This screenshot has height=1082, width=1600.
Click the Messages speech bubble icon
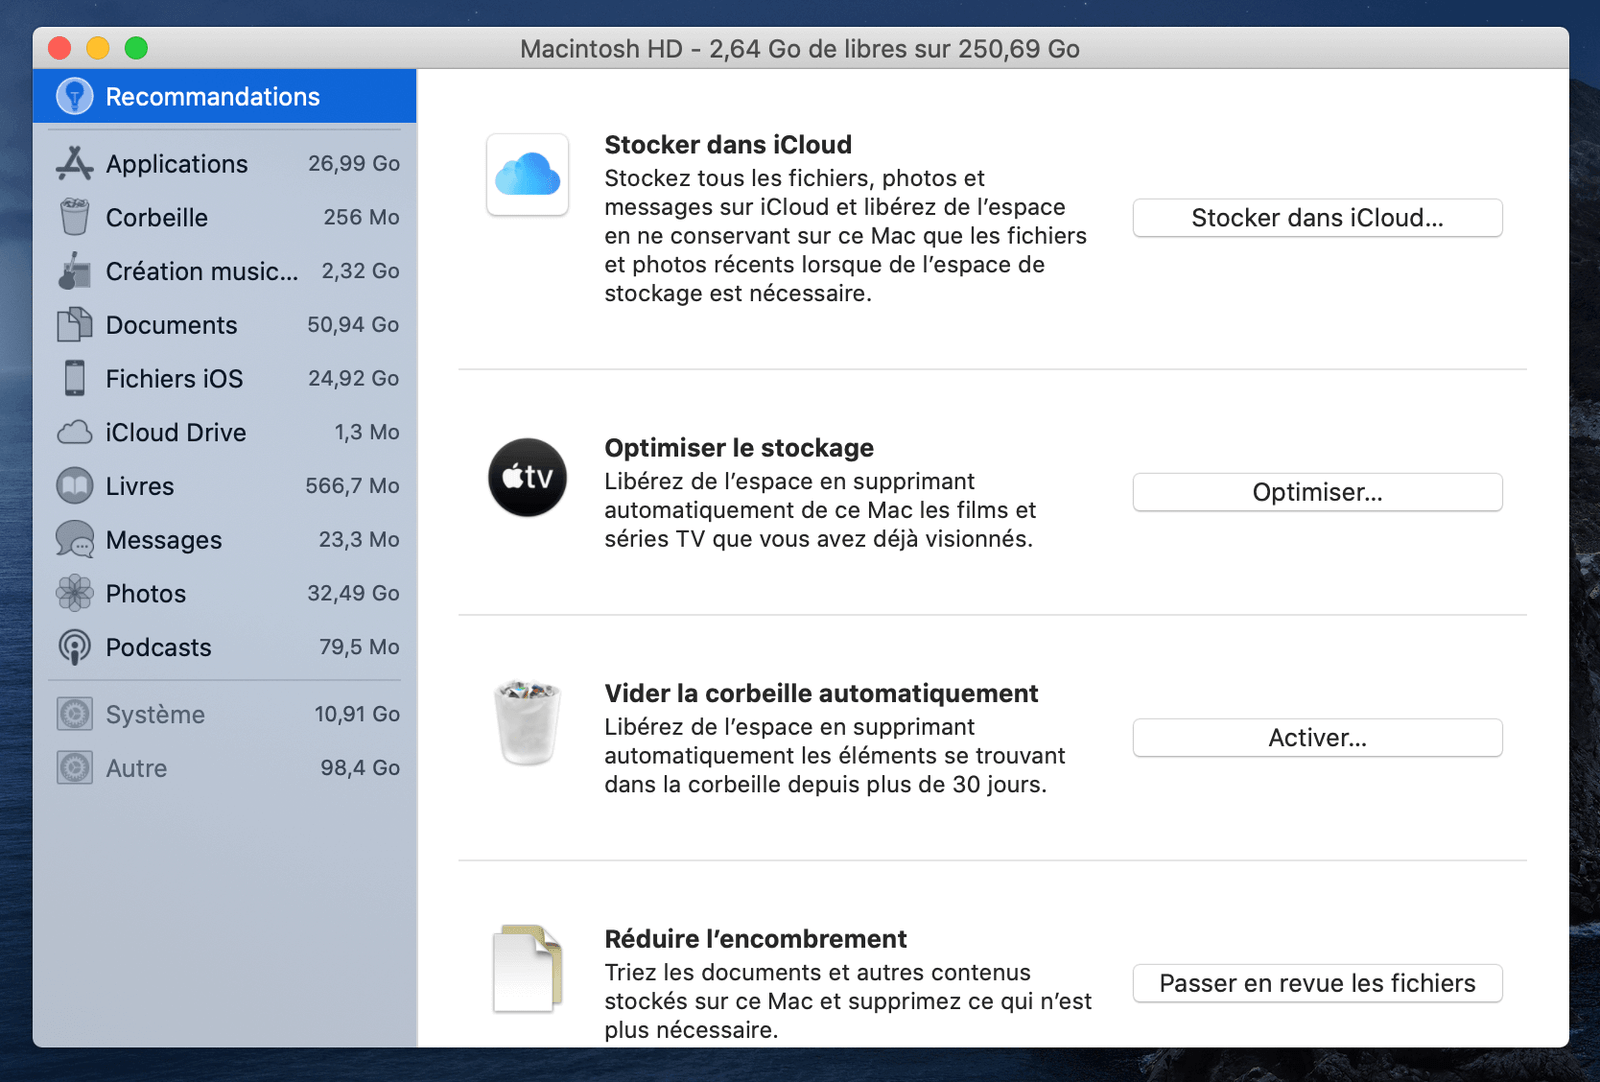pos(74,540)
